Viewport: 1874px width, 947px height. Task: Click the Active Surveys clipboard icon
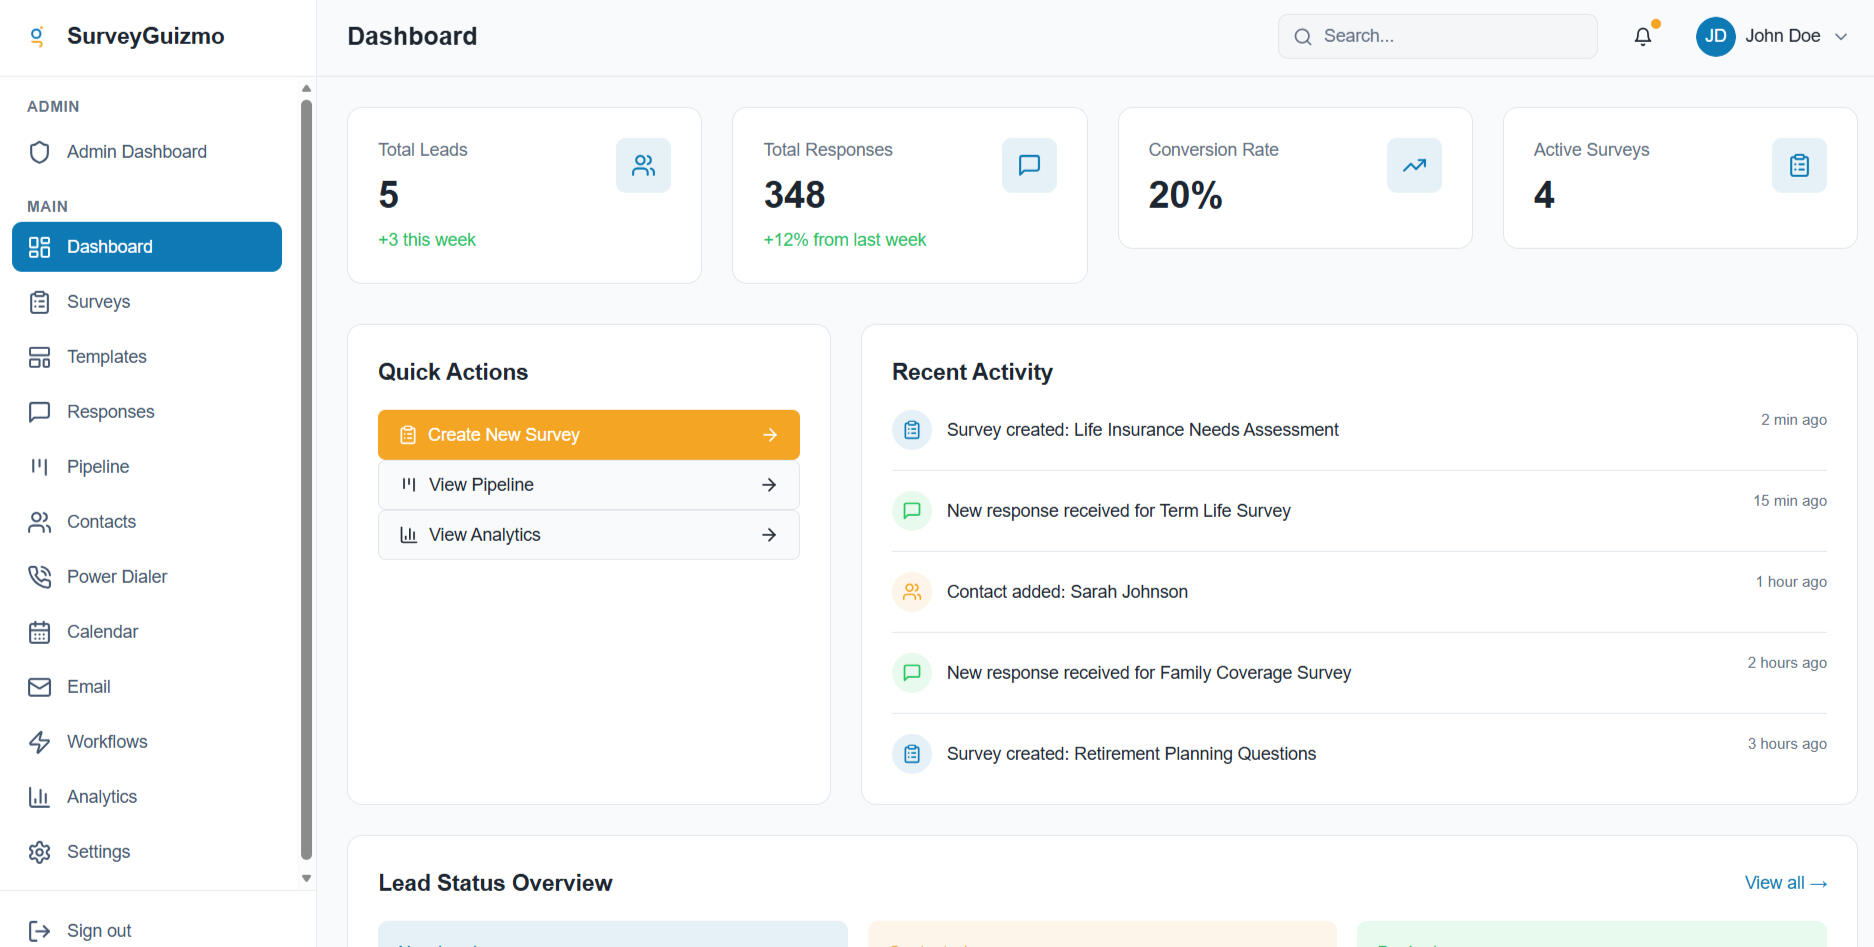1798,166
